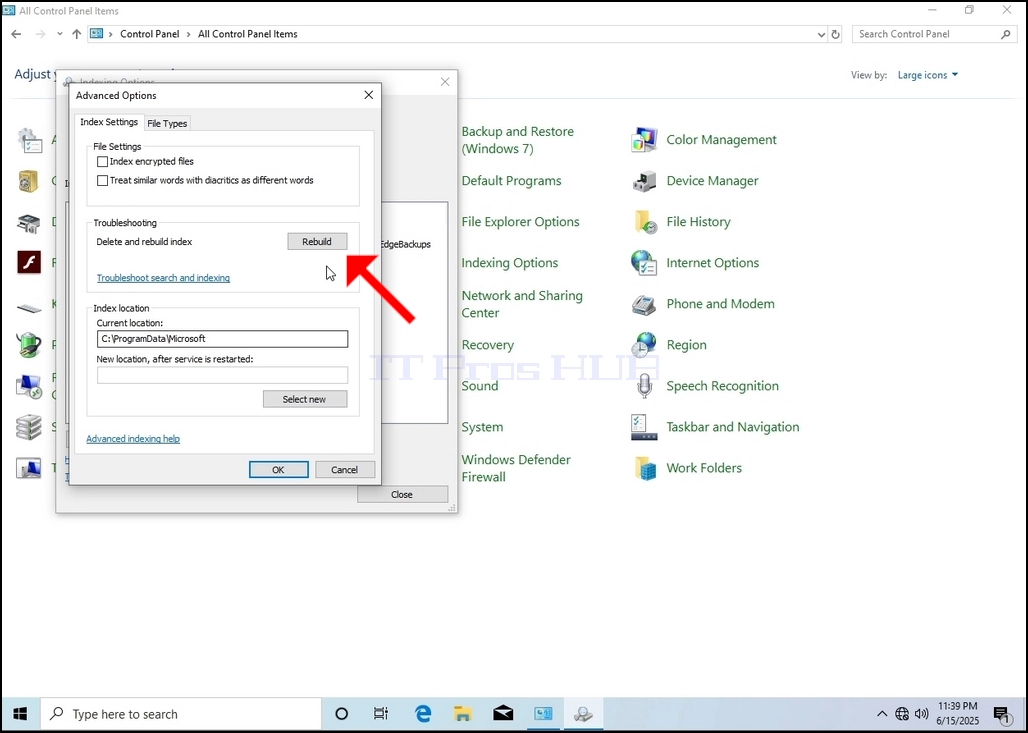Open Task View on the taskbar
This screenshot has height=733, width=1028.
point(380,714)
